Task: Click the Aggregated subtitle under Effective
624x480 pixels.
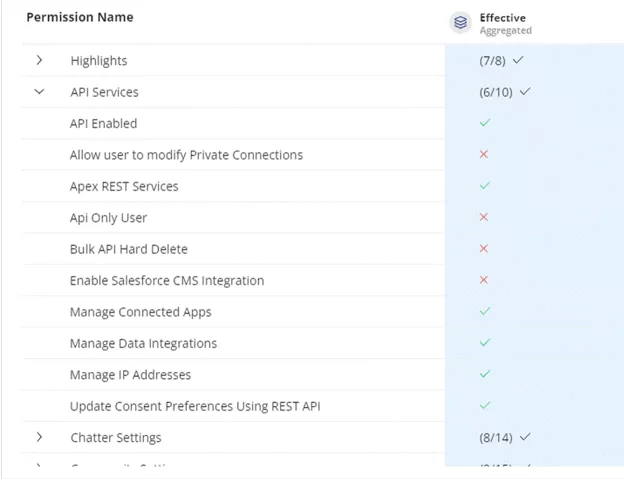Action: (505, 31)
